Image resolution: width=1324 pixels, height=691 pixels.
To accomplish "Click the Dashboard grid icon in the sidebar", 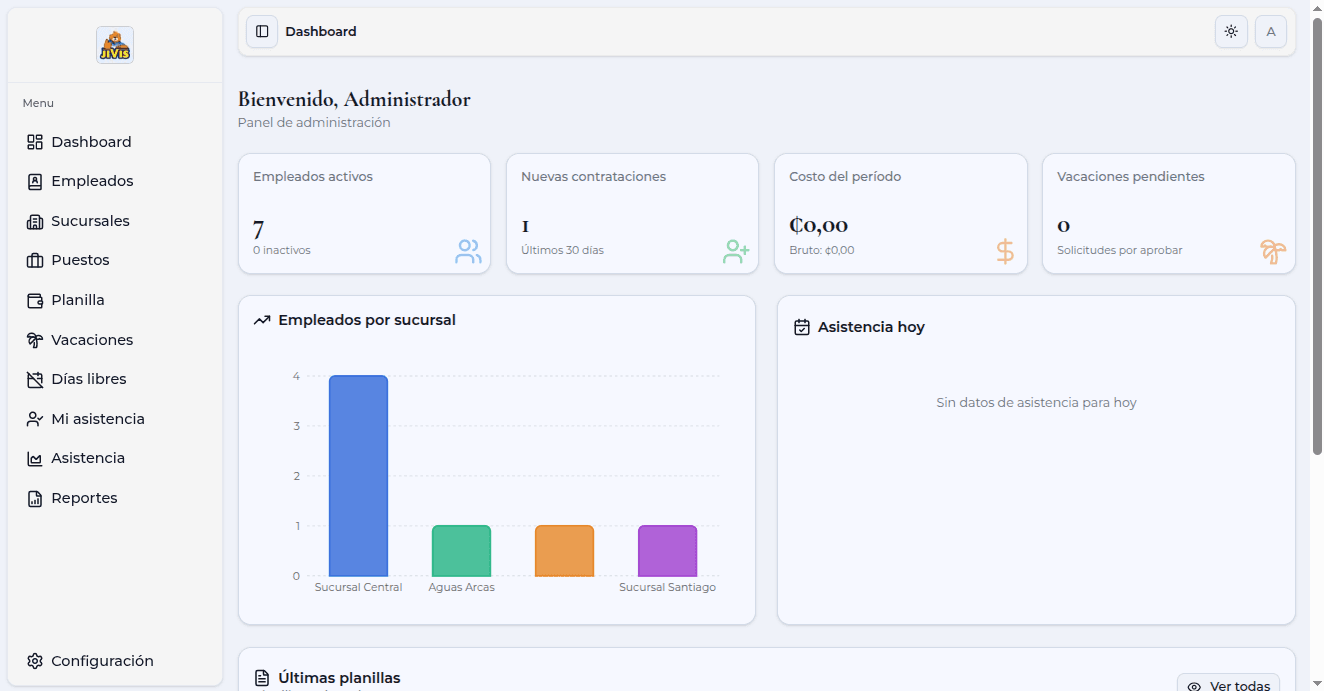I will (x=35, y=142).
